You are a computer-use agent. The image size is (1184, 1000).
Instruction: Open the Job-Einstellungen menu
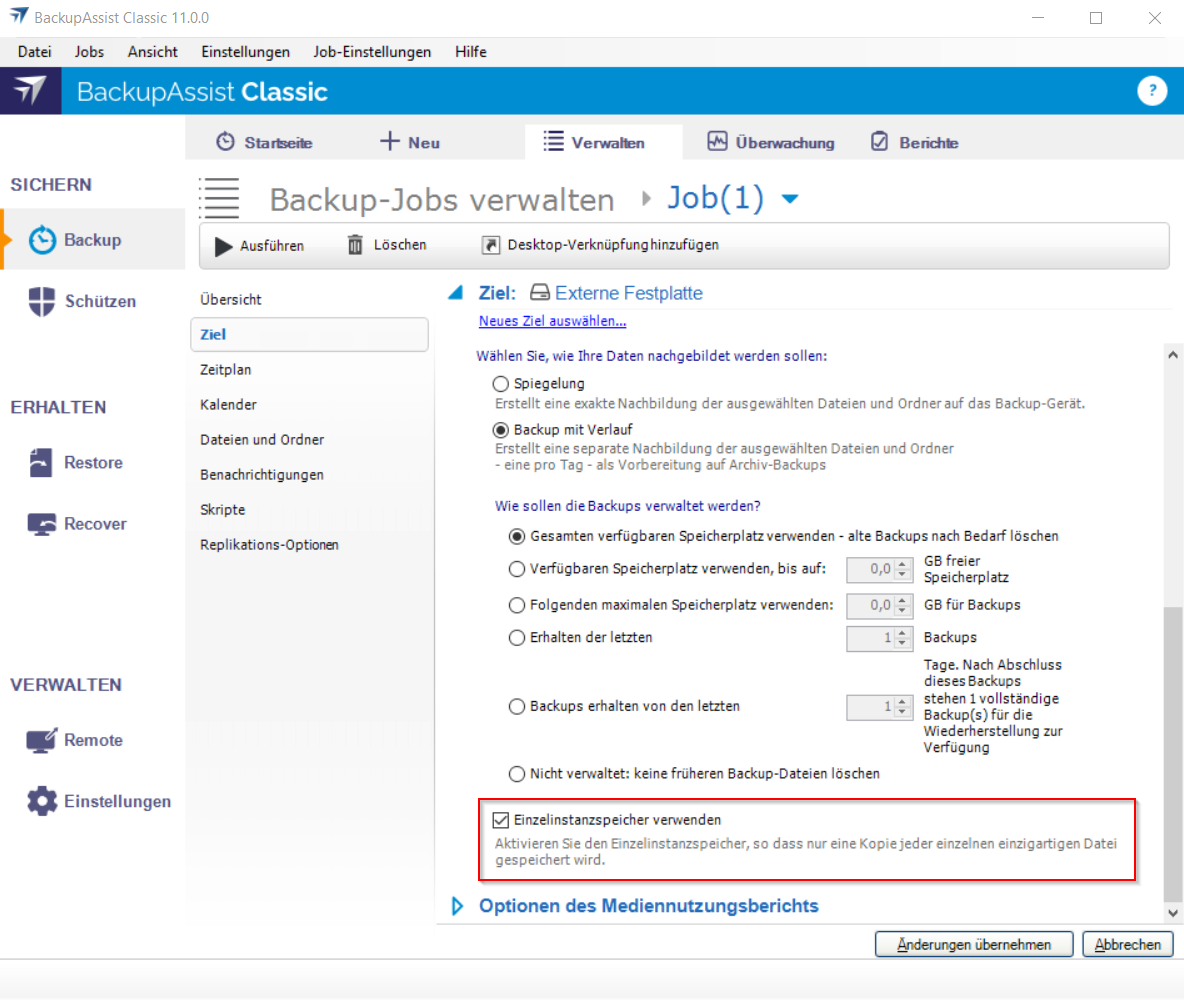372,52
